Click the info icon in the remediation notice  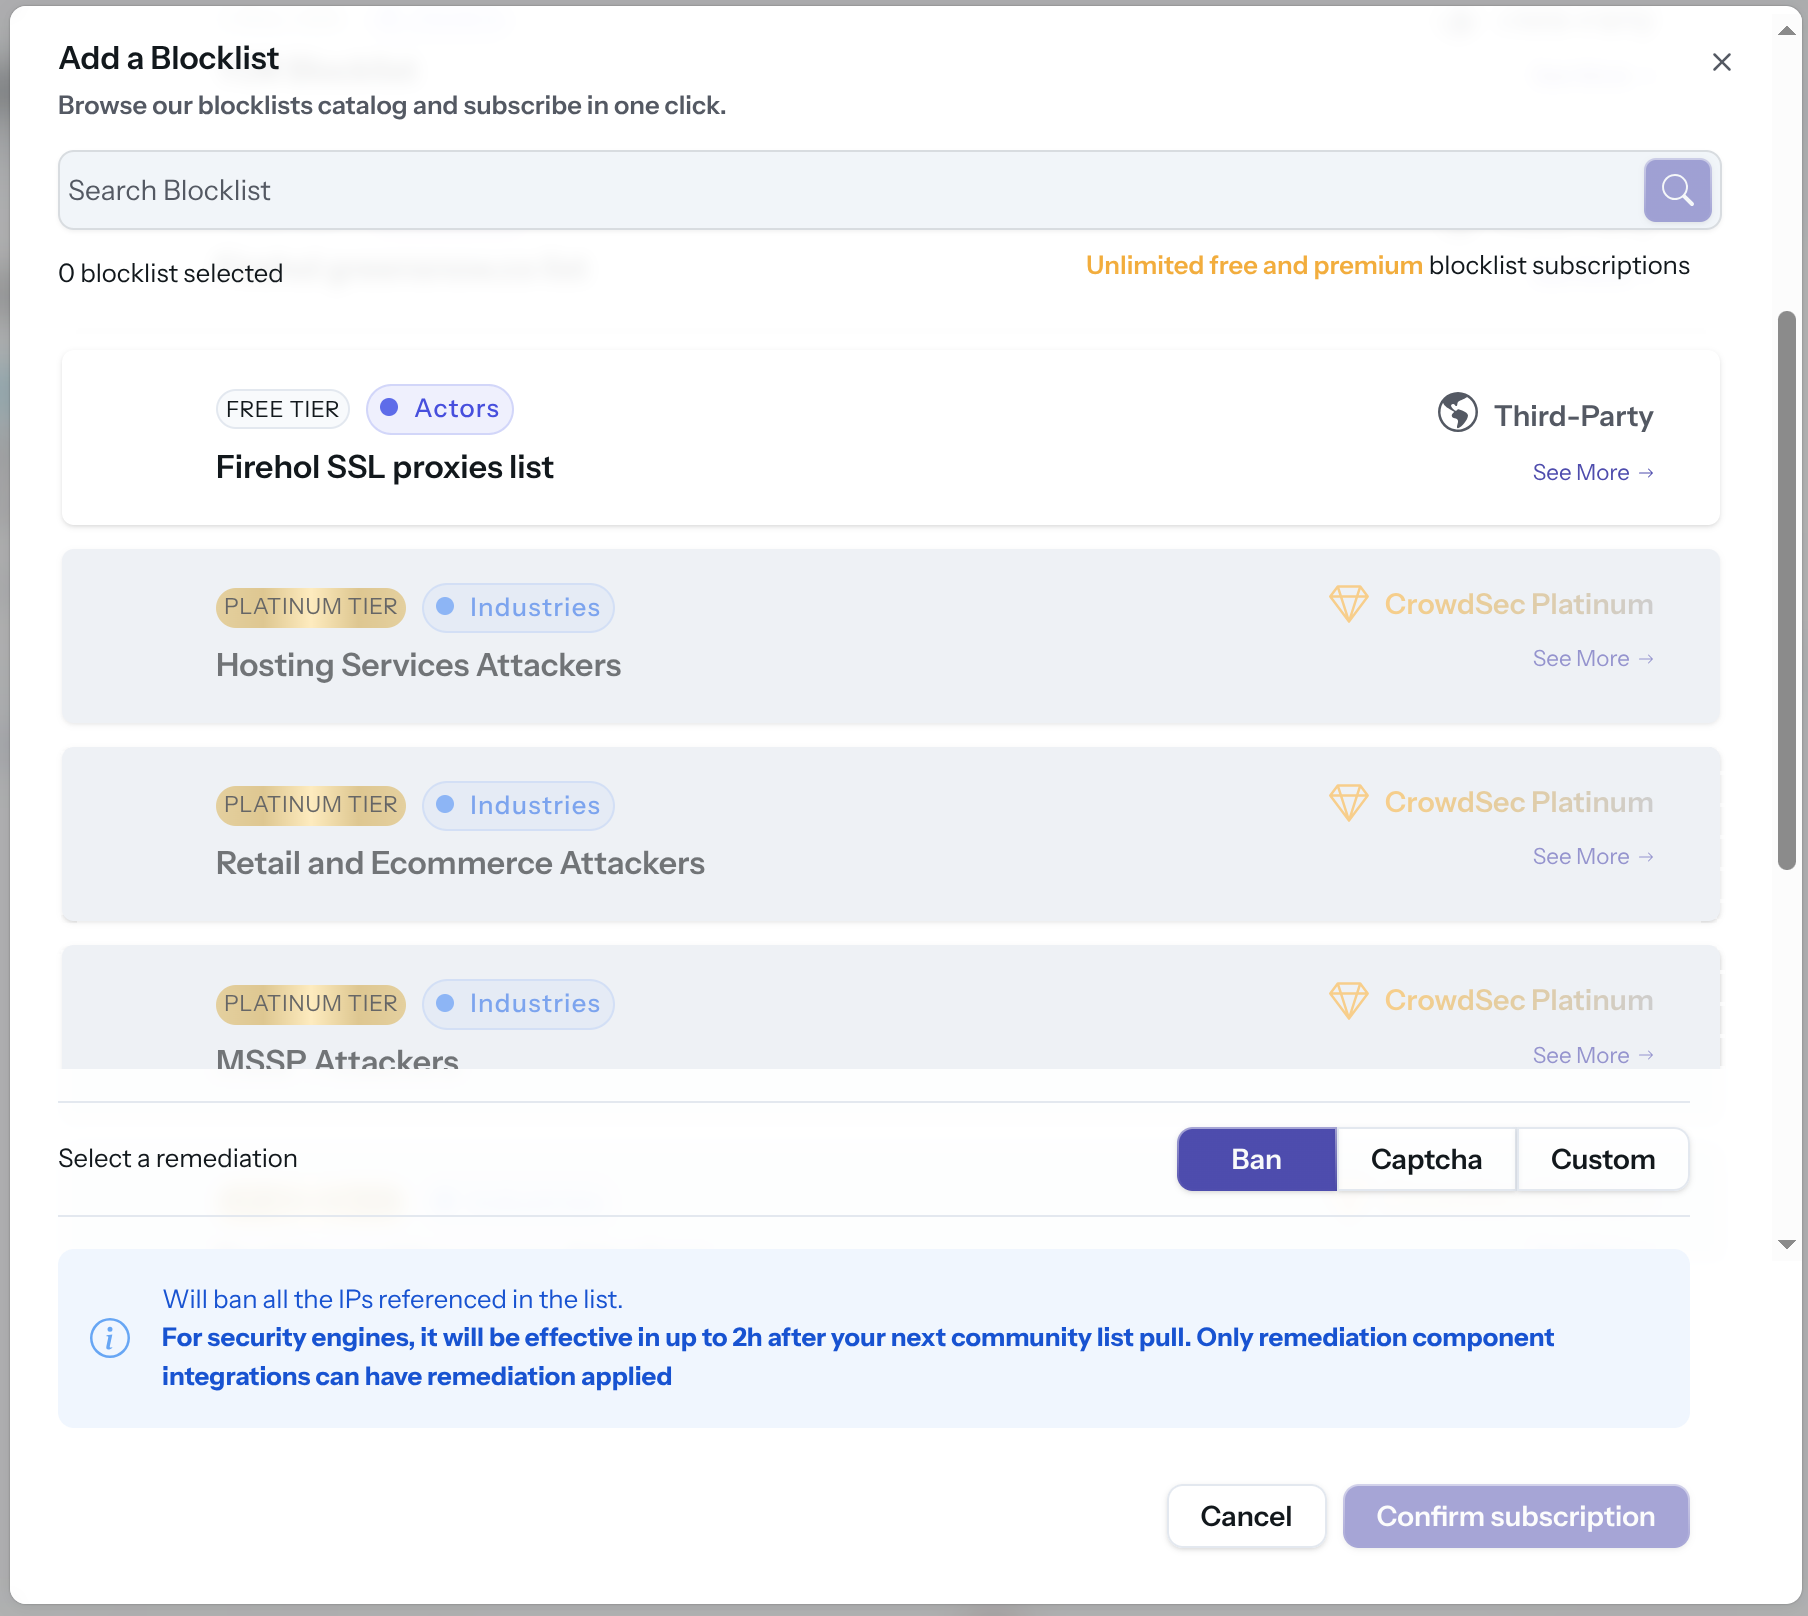(110, 1337)
